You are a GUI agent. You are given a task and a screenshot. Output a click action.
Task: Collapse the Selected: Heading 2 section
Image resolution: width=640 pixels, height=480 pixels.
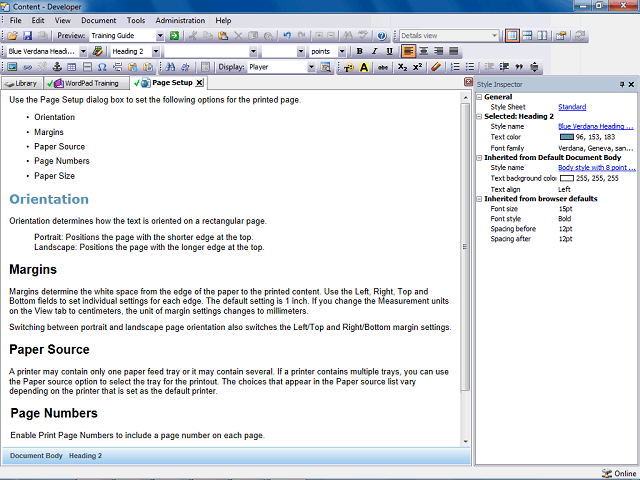480,117
